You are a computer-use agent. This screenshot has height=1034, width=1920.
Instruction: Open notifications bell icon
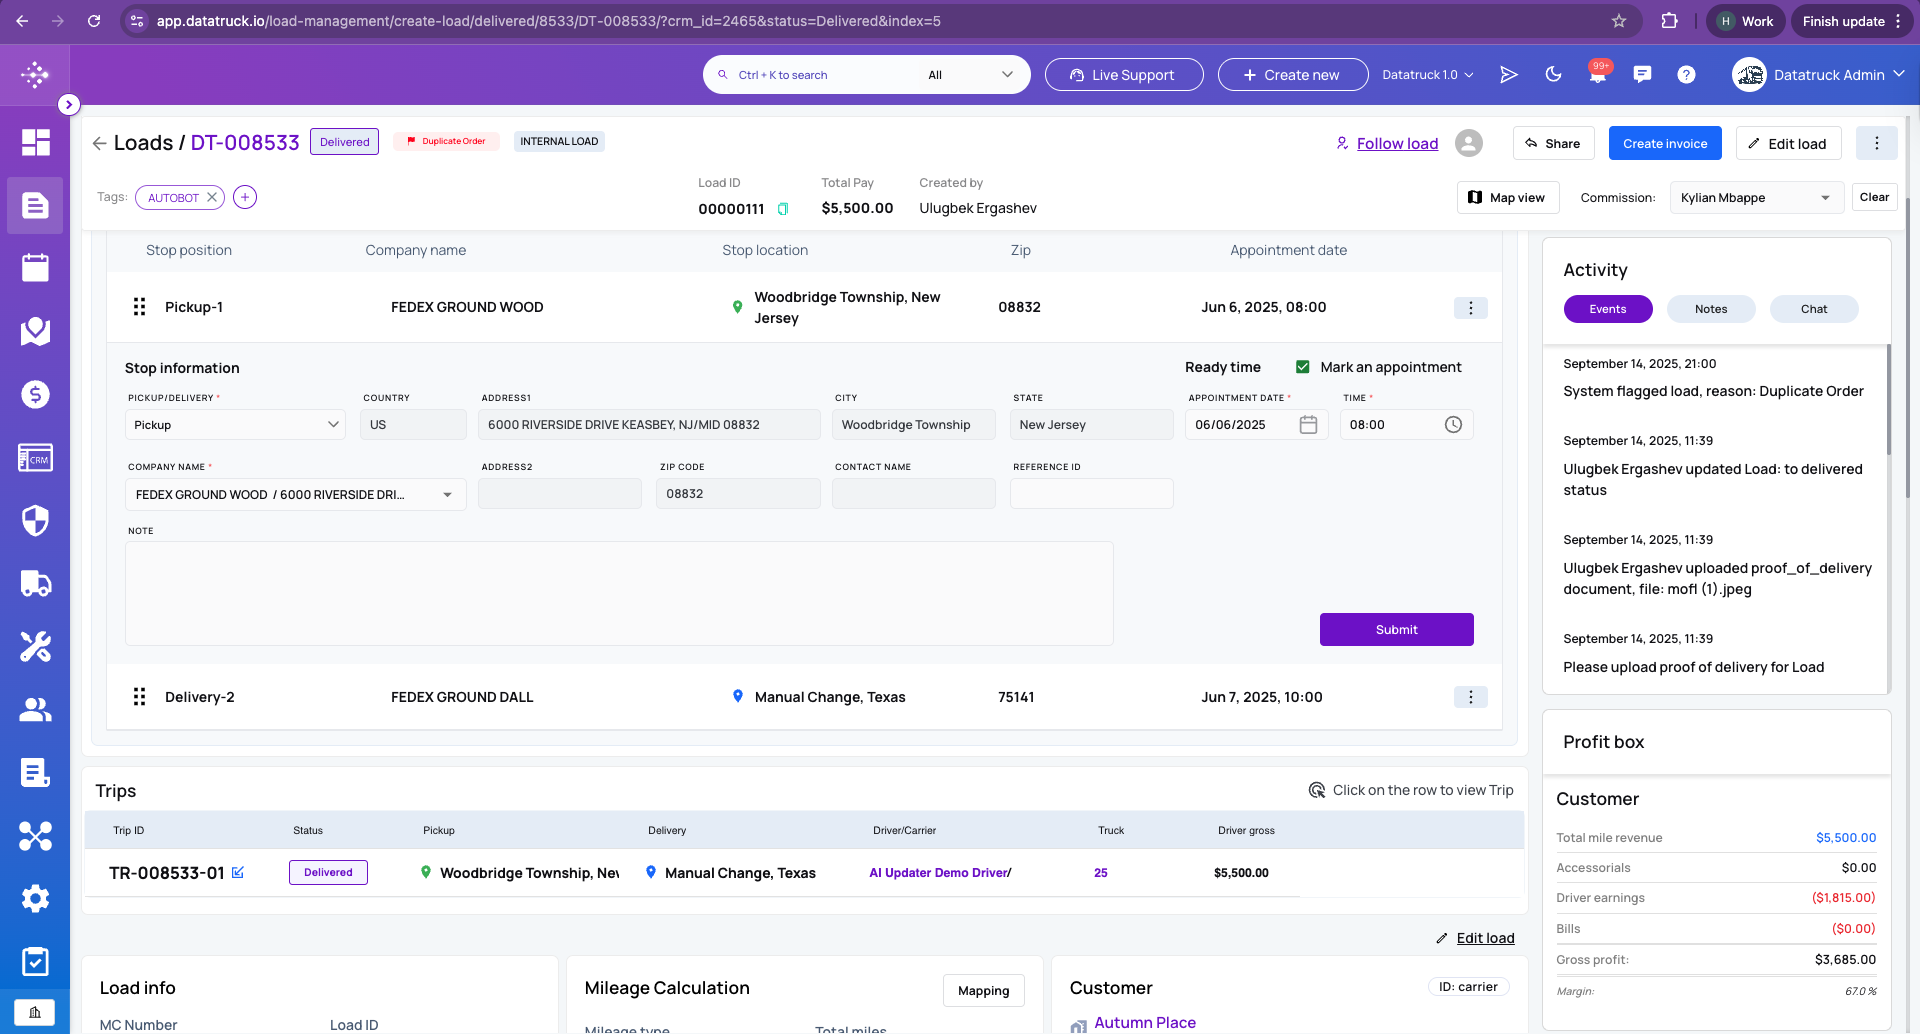1597,75
